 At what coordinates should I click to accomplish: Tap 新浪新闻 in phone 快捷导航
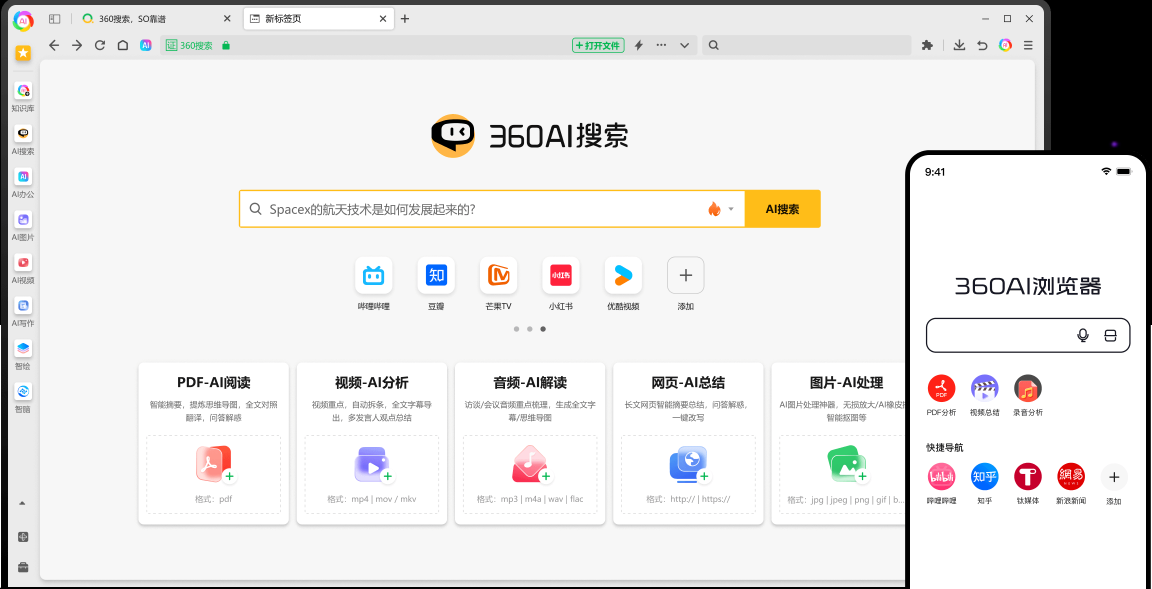coord(1071,484)
